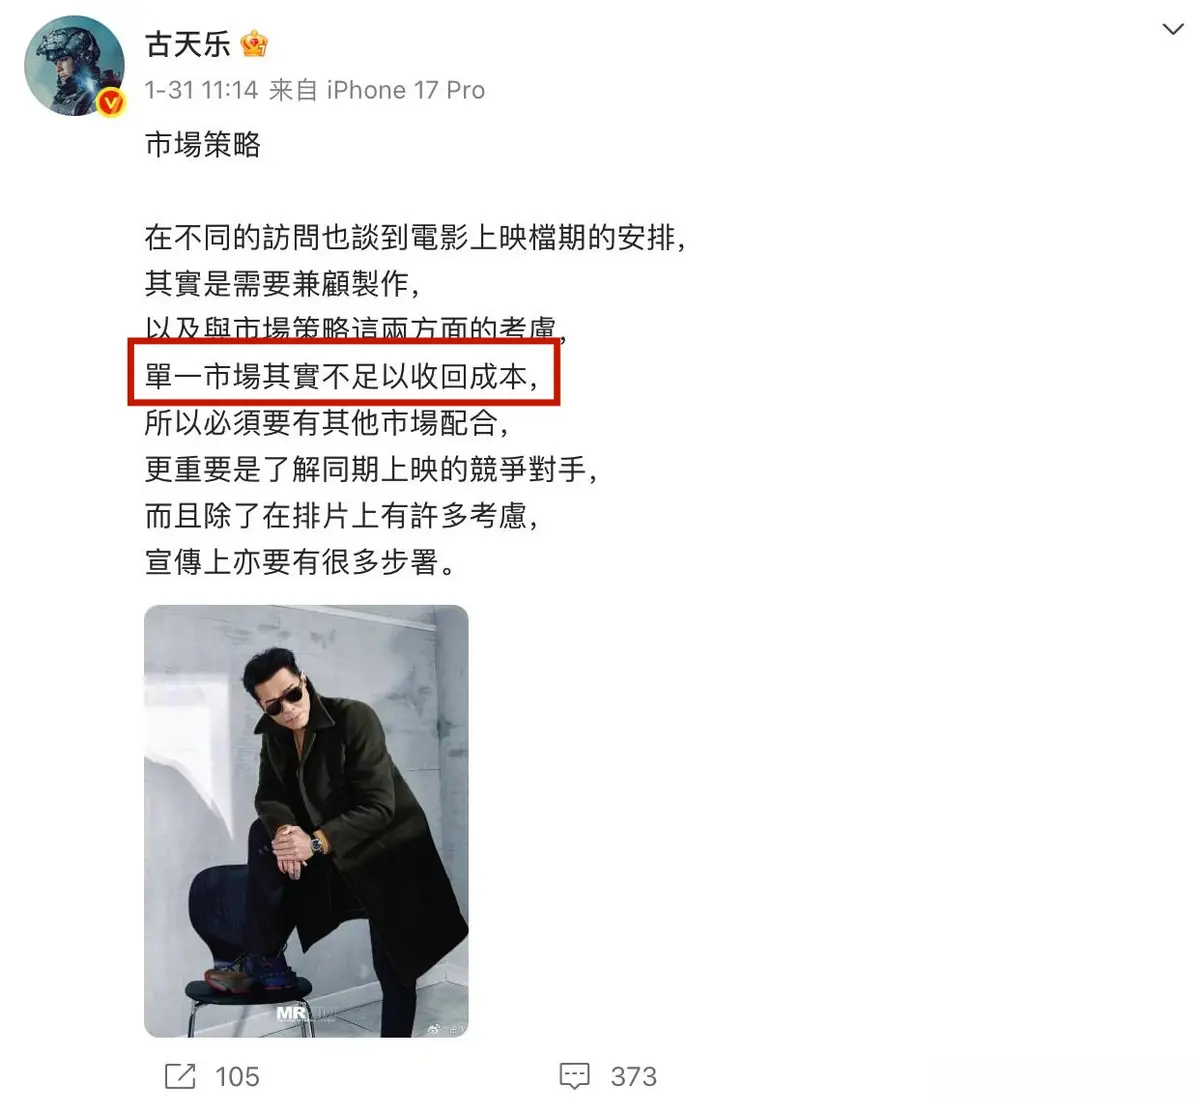Viewport: 1200px width, 1113px height.
Task: Click the orange verified V badge
Action: tap(111, 102)
